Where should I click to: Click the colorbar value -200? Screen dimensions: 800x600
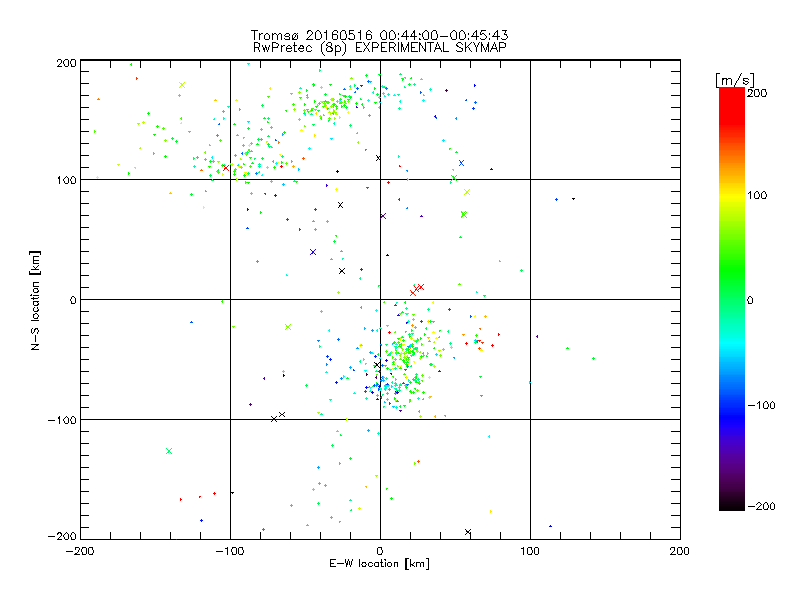tap(761, 506)
